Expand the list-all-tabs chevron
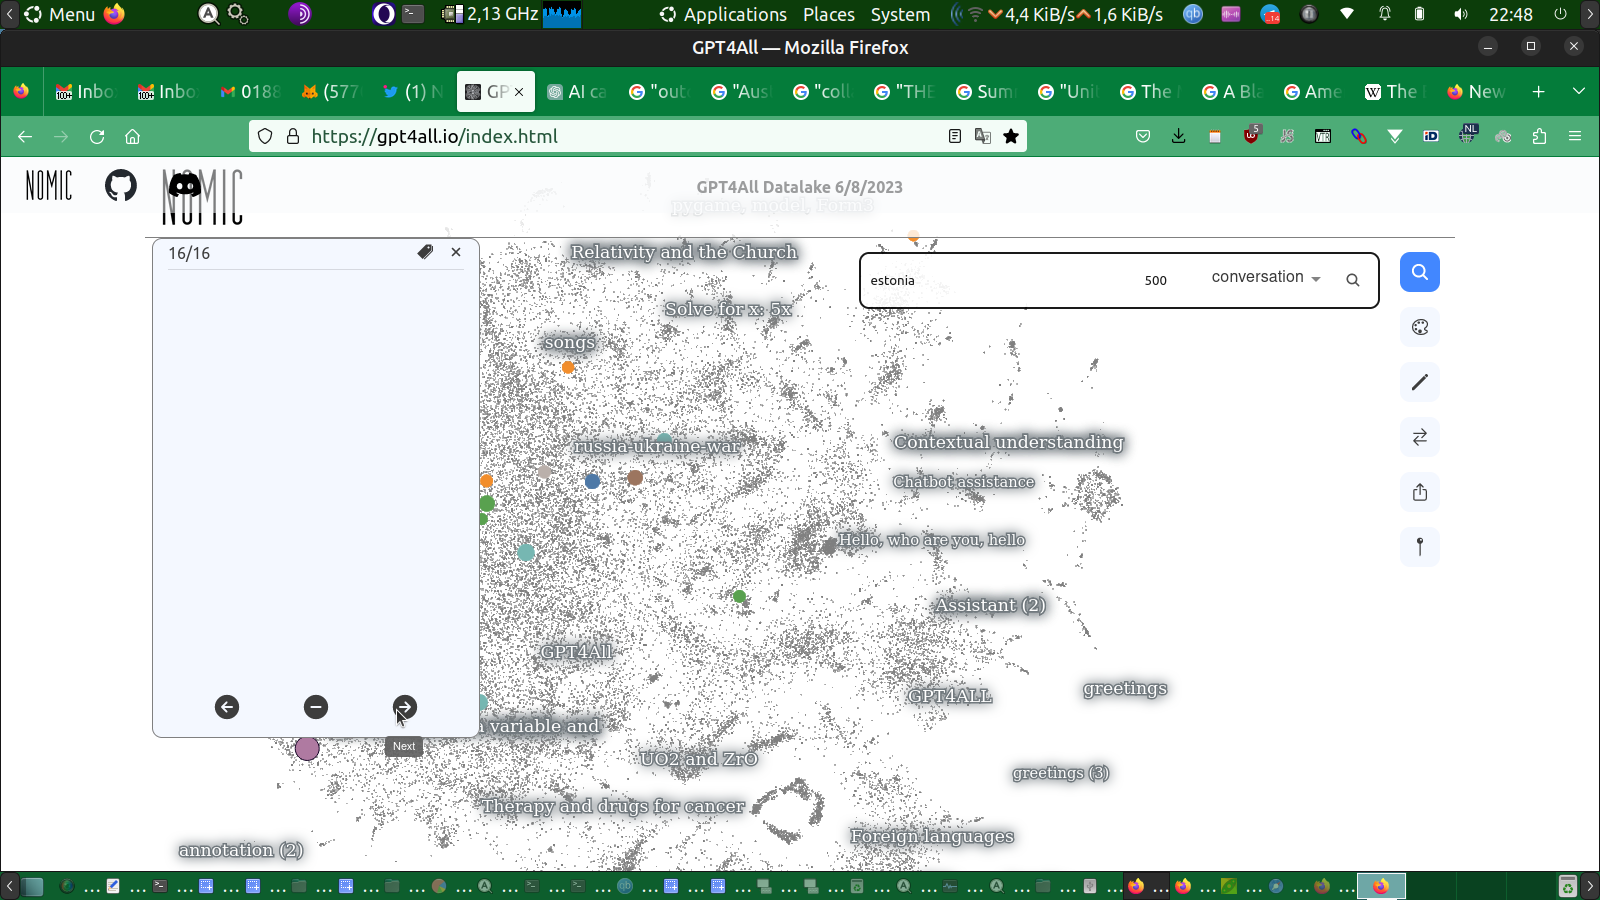The height and width of the screenshot is (900, 1600). [x=1579, y=91]
